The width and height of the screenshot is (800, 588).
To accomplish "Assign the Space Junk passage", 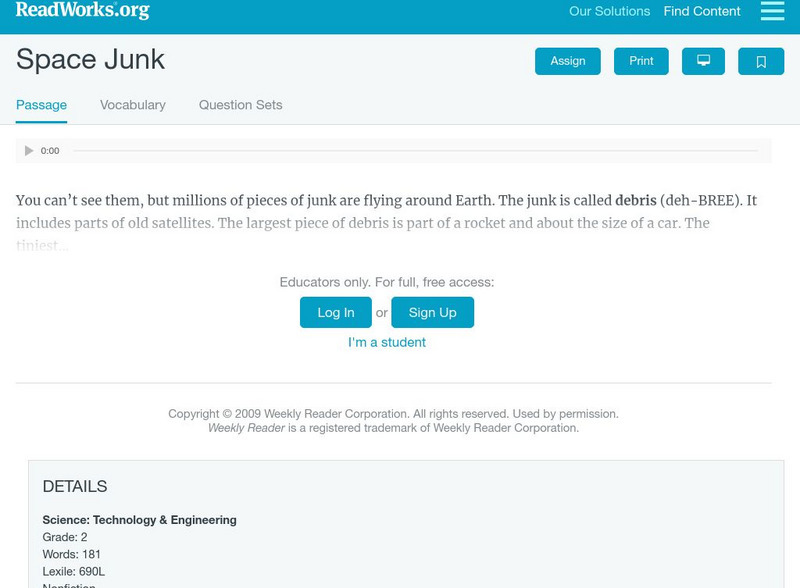I will tap(566, 60).
